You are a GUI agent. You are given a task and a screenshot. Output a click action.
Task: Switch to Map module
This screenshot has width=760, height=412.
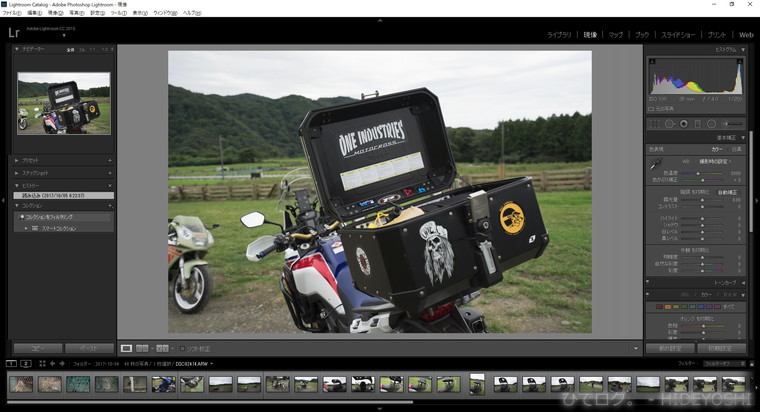coord(616,35)
